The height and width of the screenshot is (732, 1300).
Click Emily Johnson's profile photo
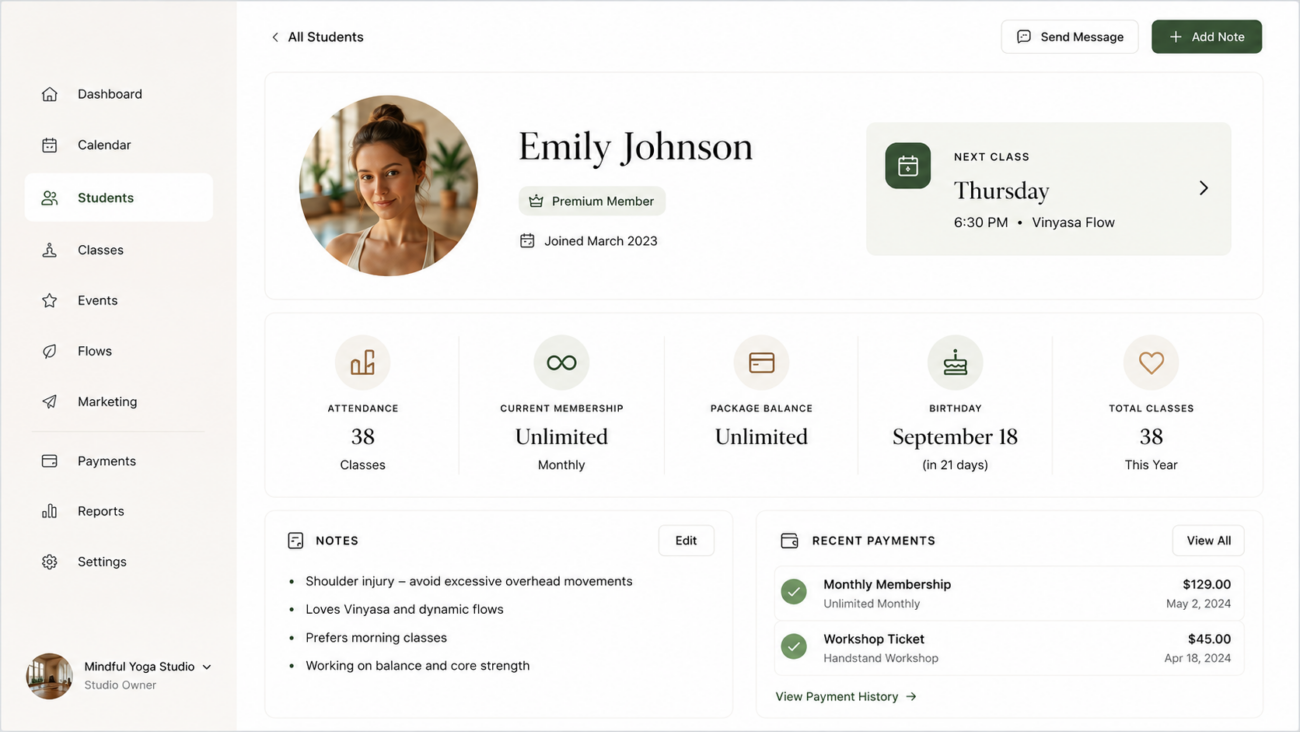[388, 186]
